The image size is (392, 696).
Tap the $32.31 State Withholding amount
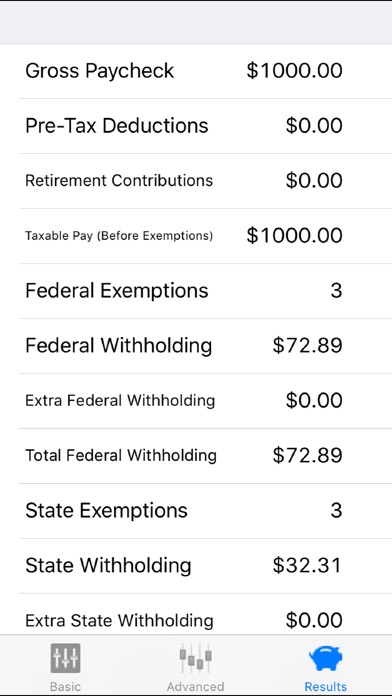307,566
